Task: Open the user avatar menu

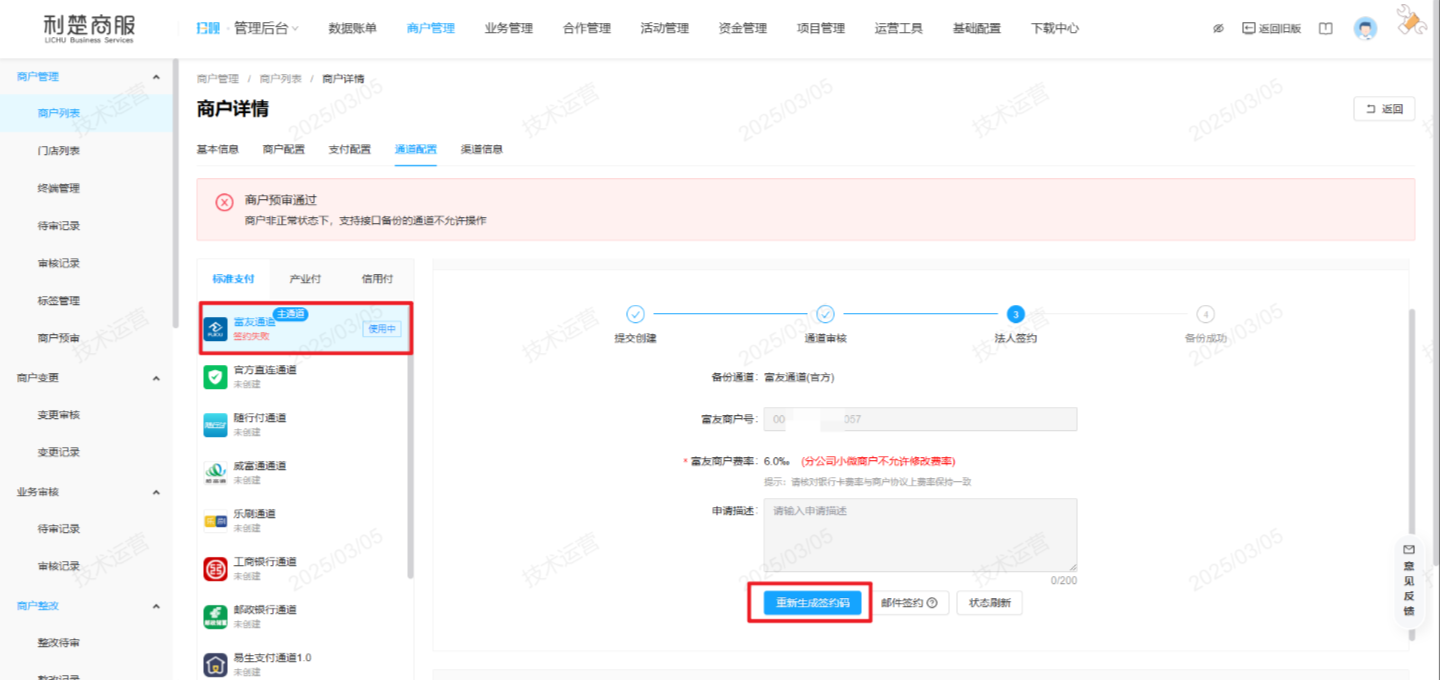Action: coord(1365,29)
